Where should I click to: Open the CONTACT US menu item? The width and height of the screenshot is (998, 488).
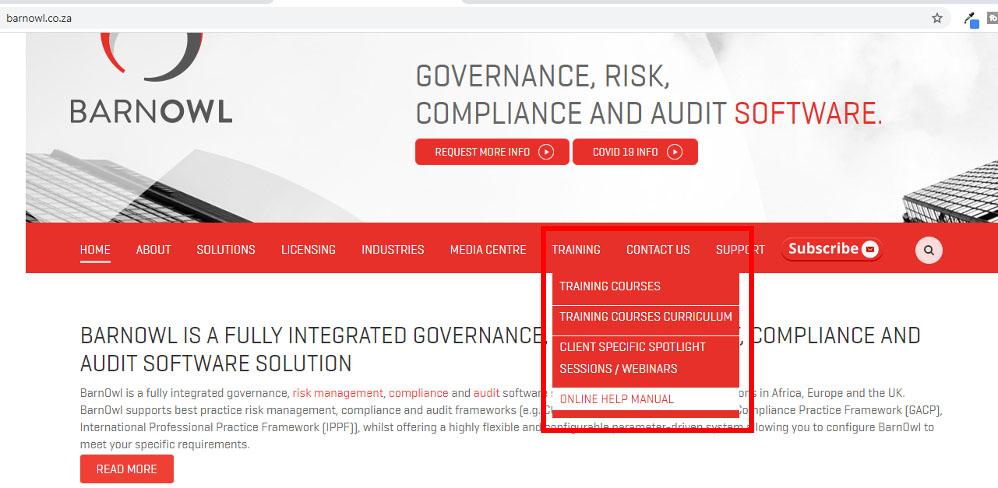658,250
